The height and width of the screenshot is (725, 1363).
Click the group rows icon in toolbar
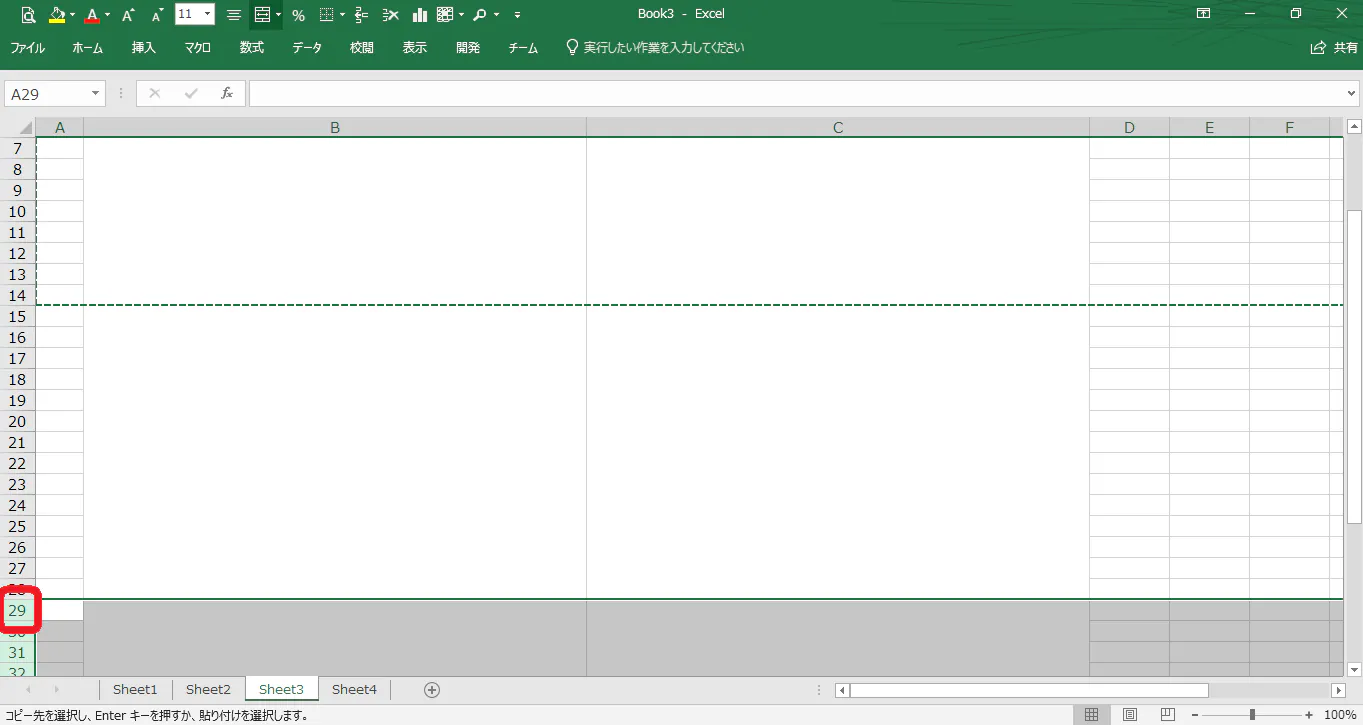[362, 15]
